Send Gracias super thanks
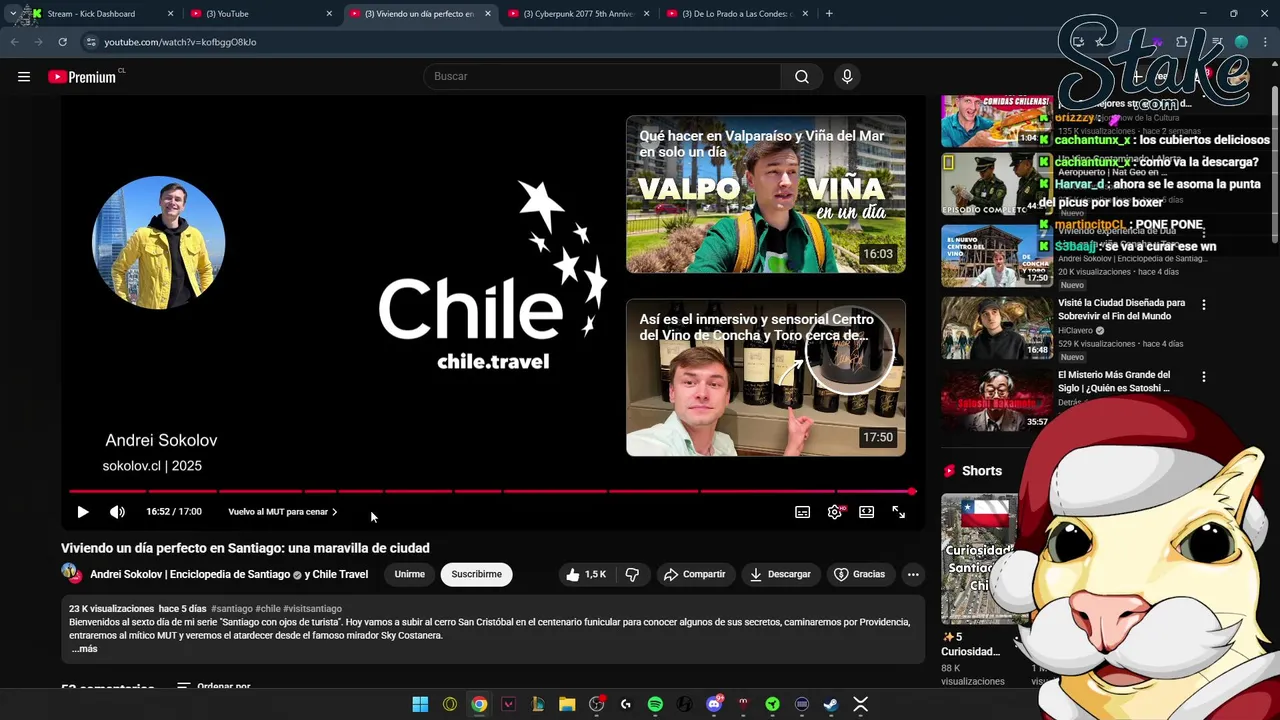This screenshot has height=720, width=1280. tap(860, 574)
